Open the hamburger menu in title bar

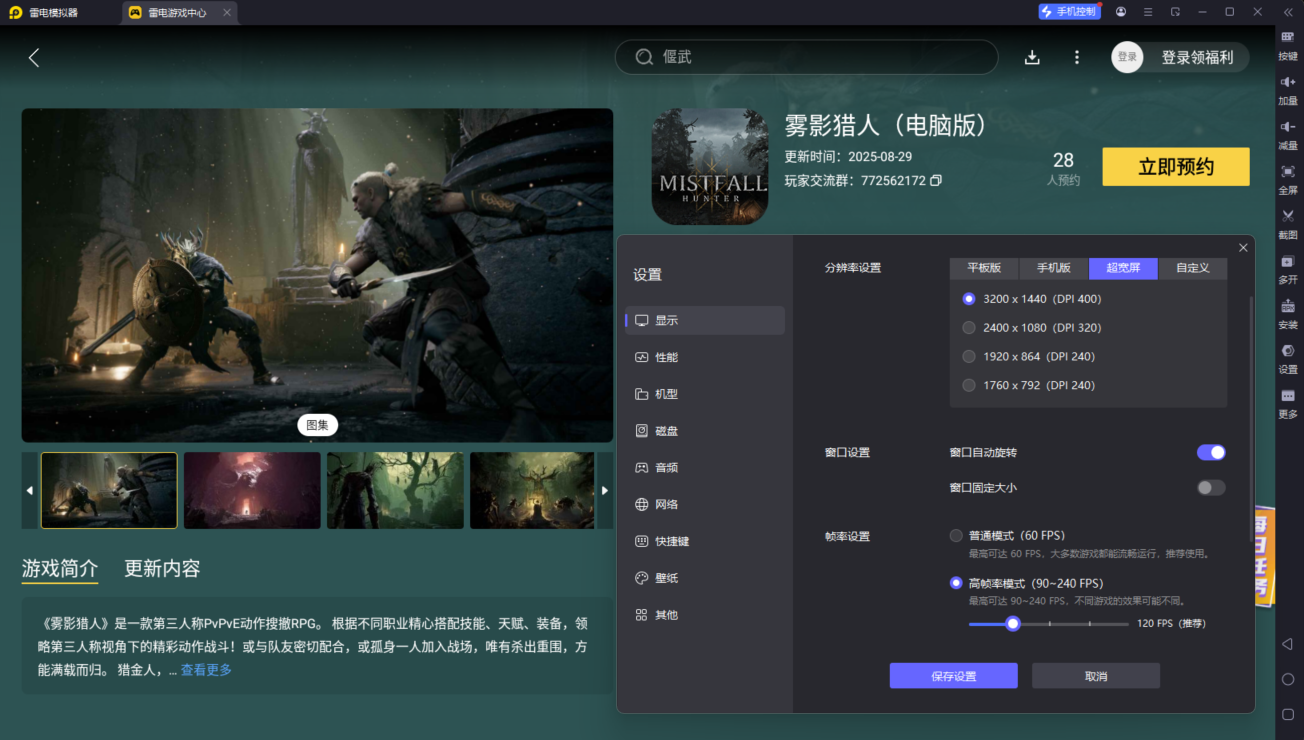point(1148,12)
